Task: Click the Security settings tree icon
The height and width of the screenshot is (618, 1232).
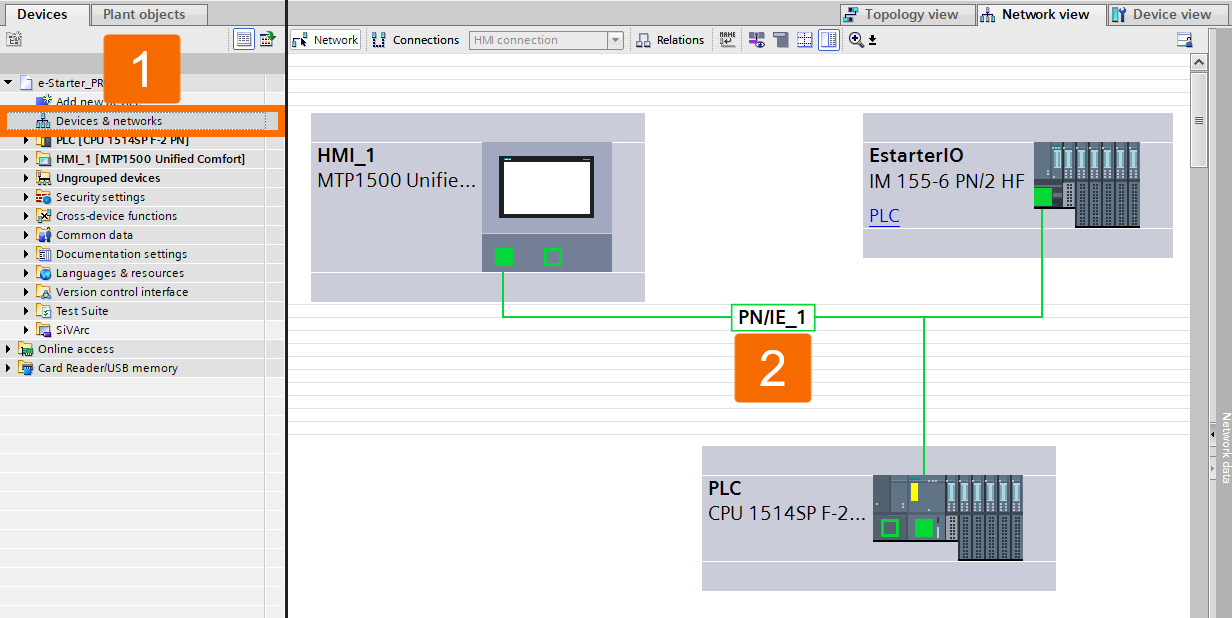Action: coord(43,197)
